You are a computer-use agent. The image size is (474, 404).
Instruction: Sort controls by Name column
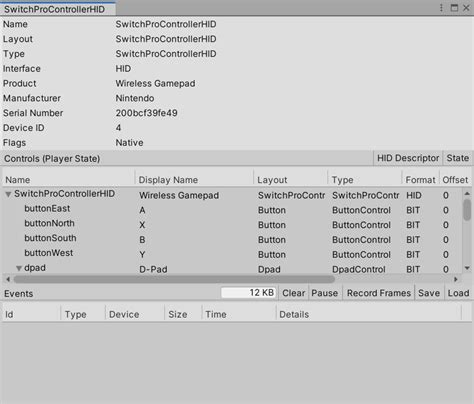69,180
